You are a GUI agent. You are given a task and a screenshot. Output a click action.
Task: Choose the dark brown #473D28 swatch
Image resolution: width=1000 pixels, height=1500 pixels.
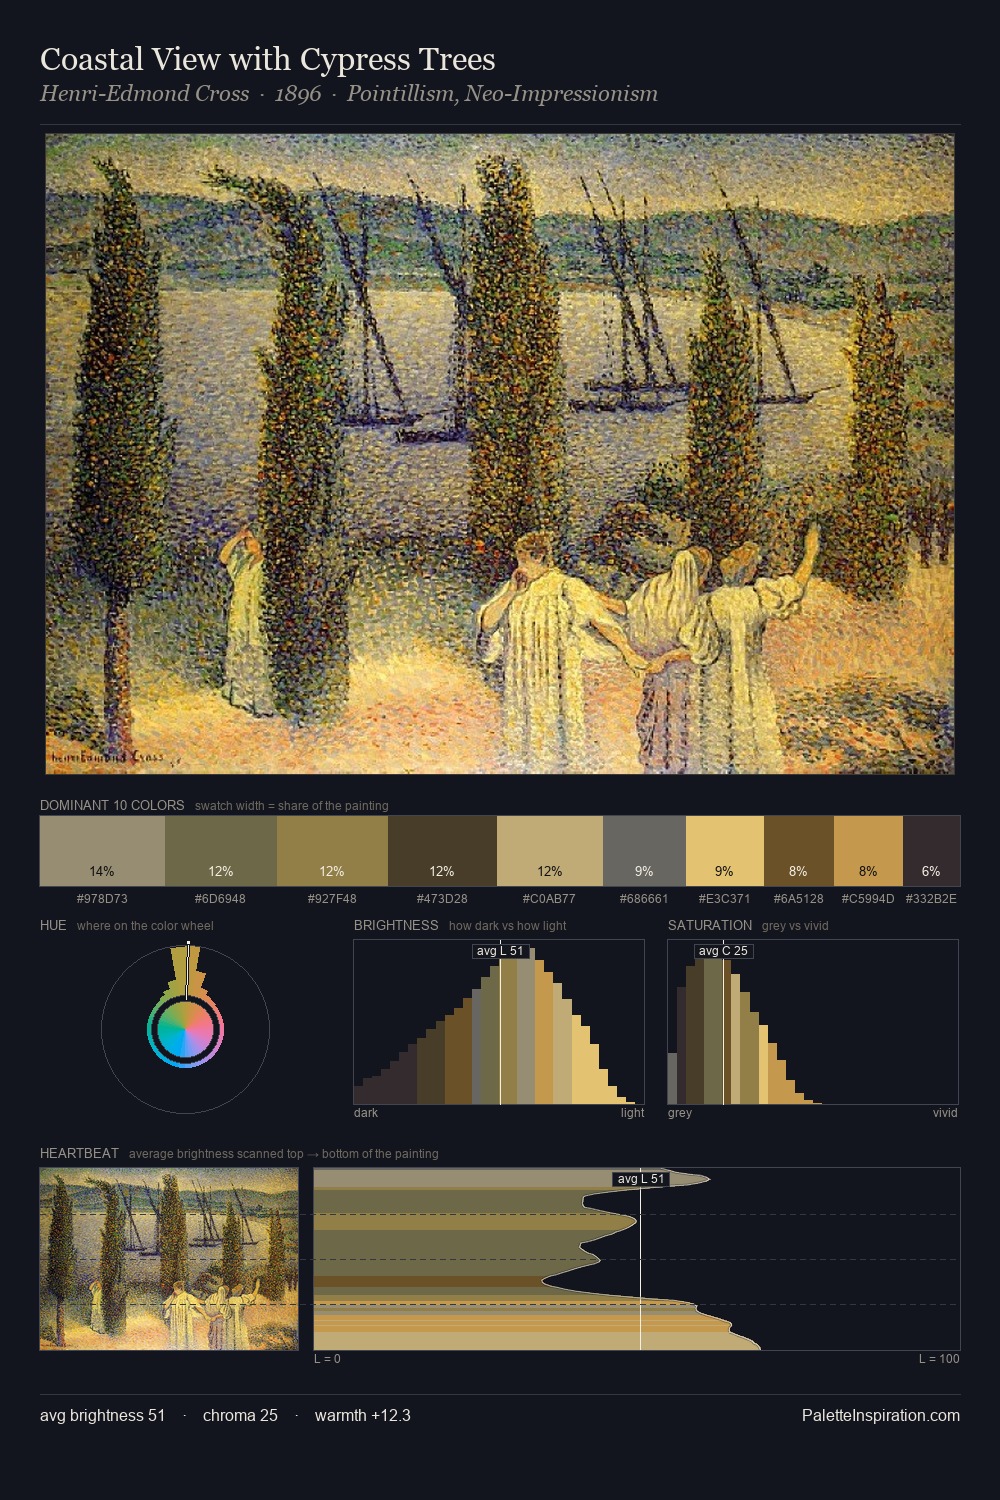(x=442, y=851)
